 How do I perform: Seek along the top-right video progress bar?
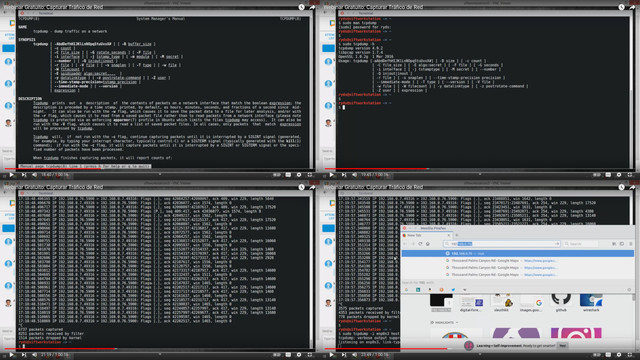pyautogui.click(x=480, y=169)
